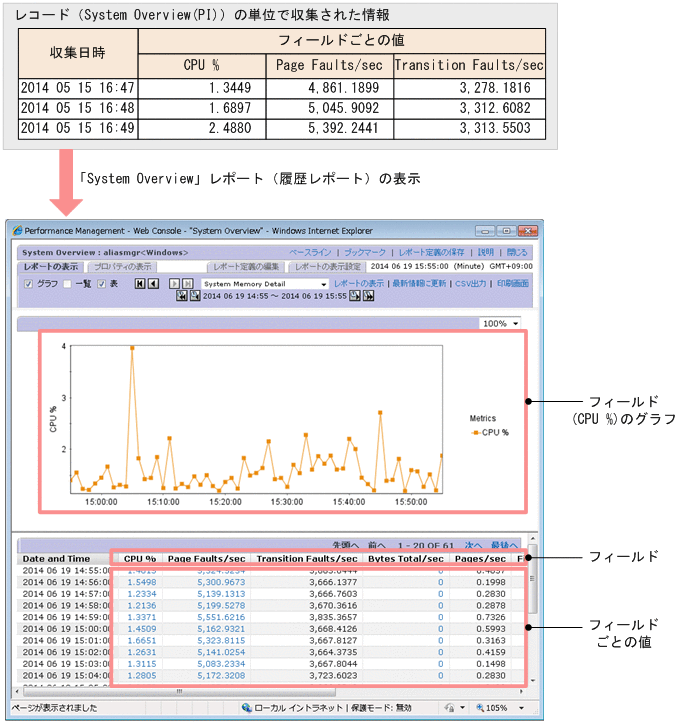Screen dimensions: 680x724
Task: Click scroll down arrow of table
Action: click(x=532, y=680)
